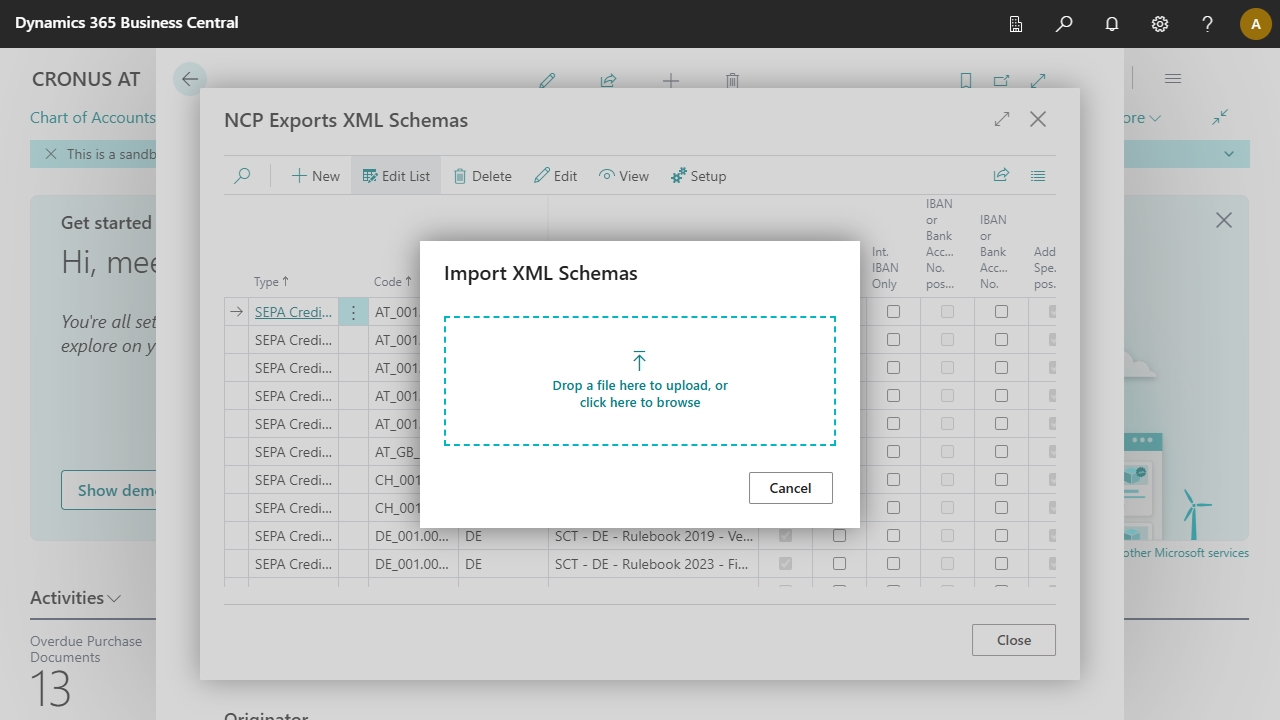
Task: Toggle IBAN or Bank Acc. No. checkbox in first row
Action: (1001, 312)
